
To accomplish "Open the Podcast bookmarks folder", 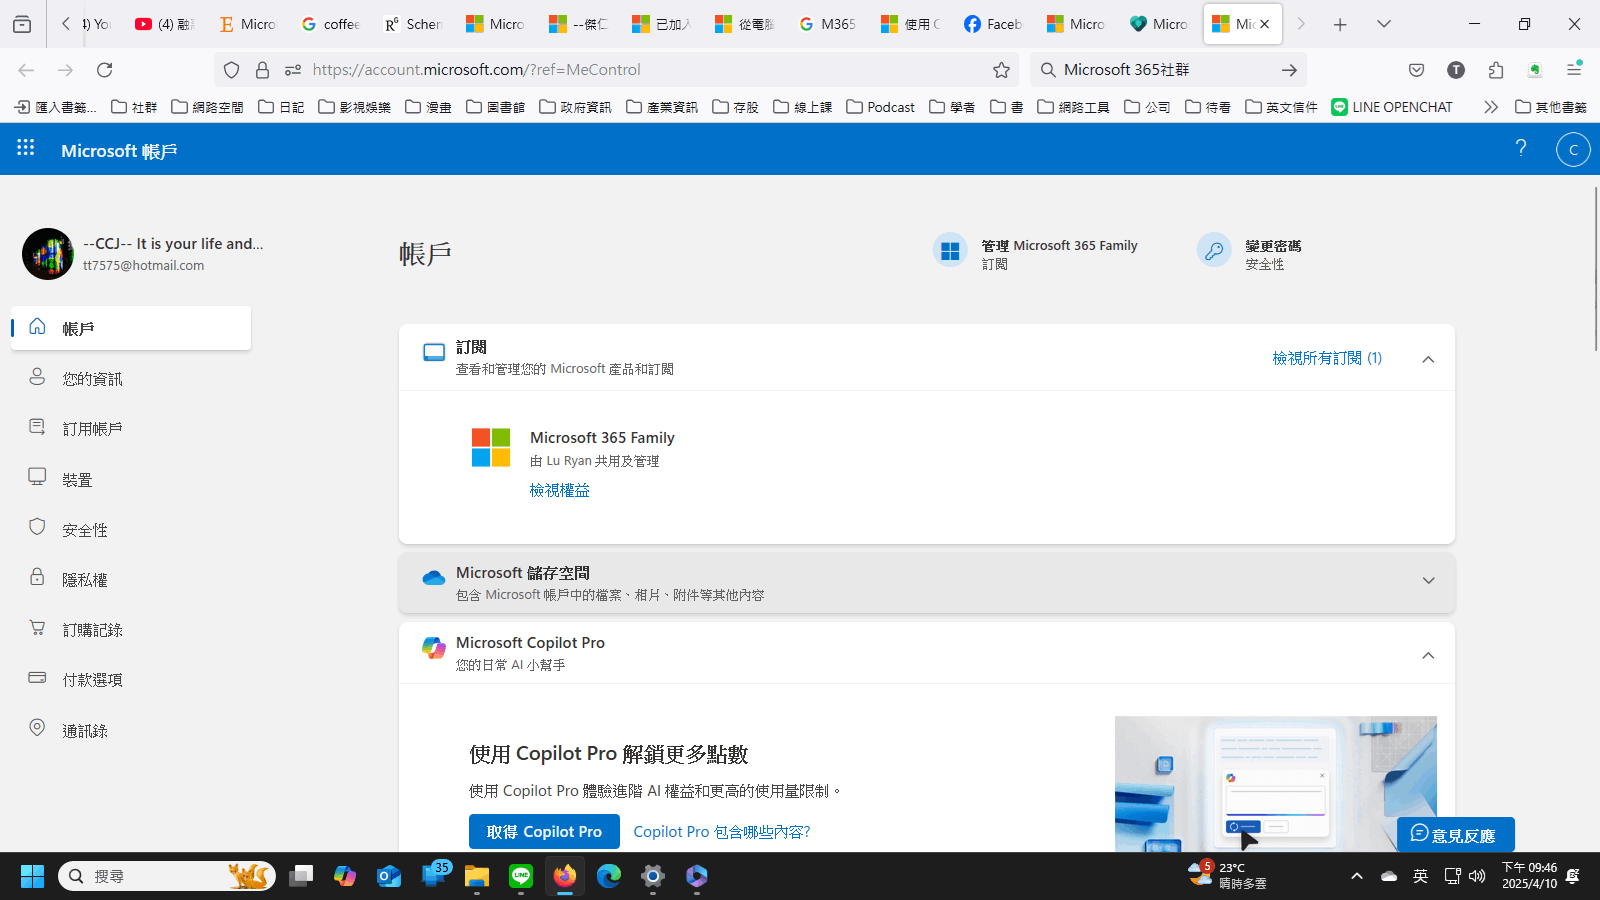I will 881,107.
